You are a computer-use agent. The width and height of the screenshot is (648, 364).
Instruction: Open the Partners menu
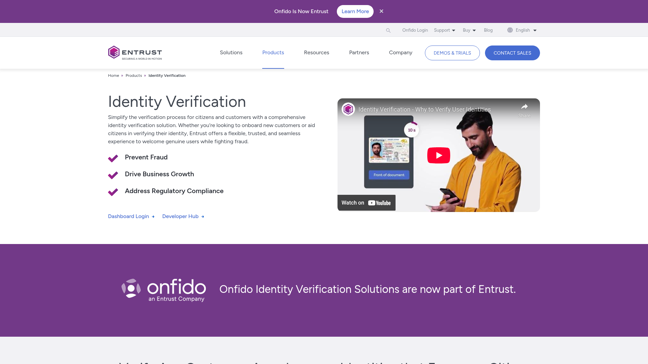pos(359,52)
